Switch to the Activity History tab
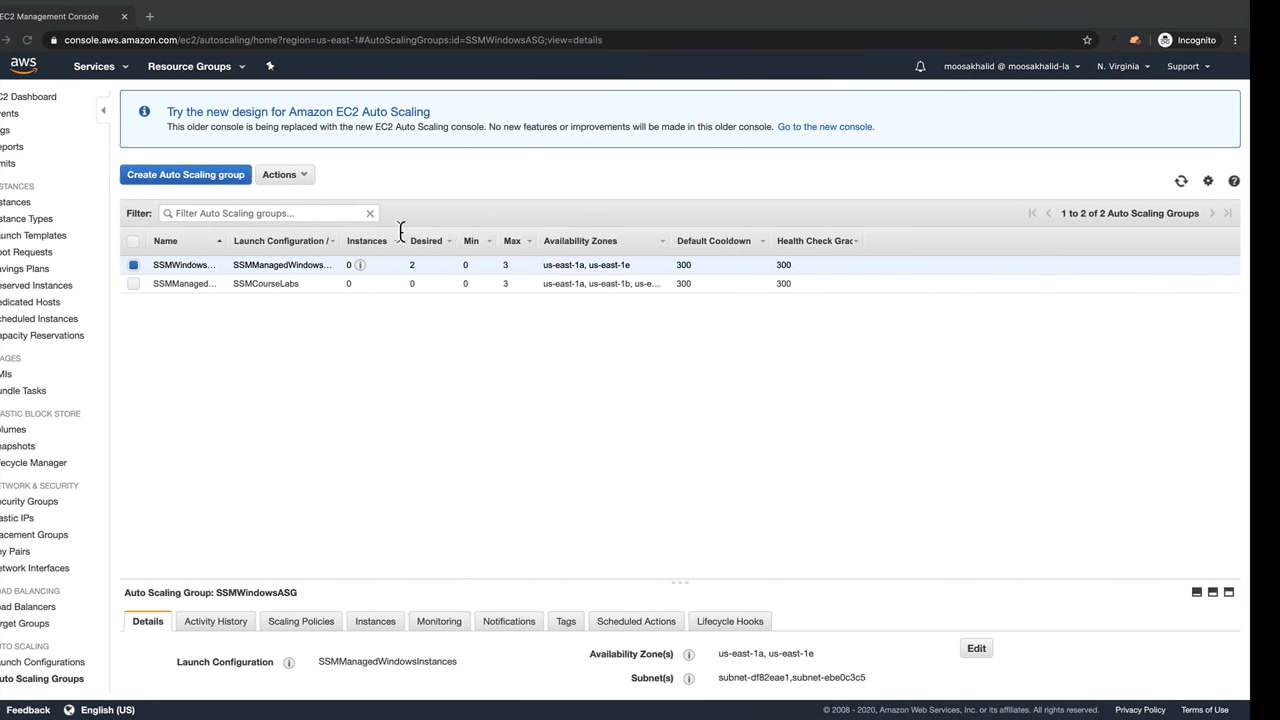This screenshot has width=1280, height=720. point(216,621)
